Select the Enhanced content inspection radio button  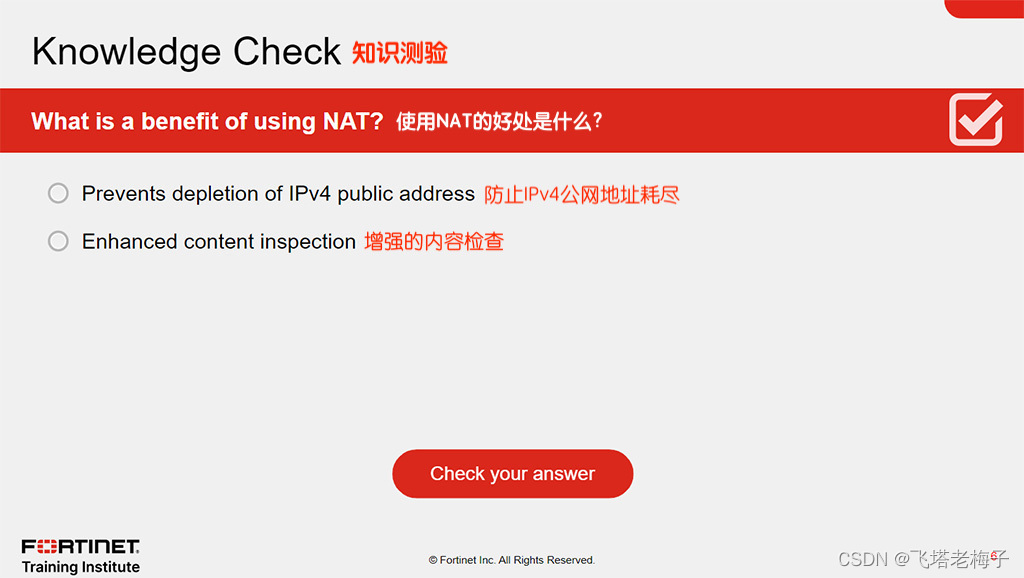click(58, 241)
